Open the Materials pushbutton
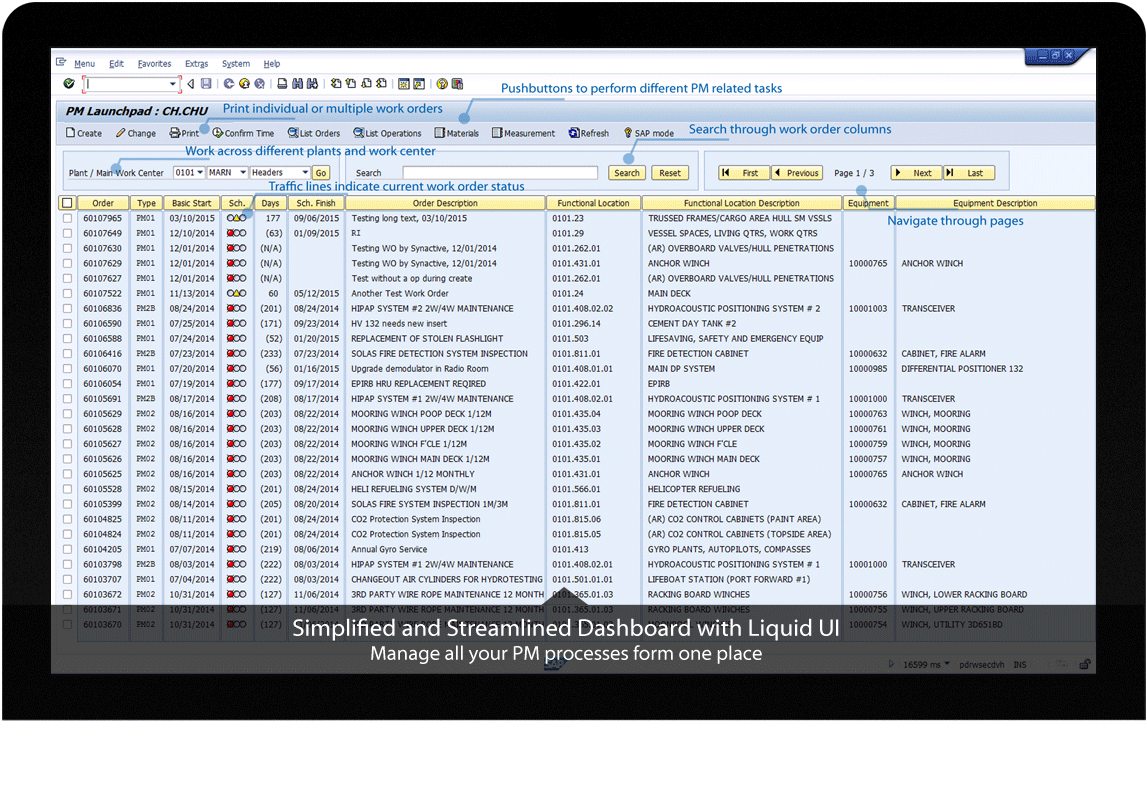The height and width of the screenshot is (800, 1147). 457,133
